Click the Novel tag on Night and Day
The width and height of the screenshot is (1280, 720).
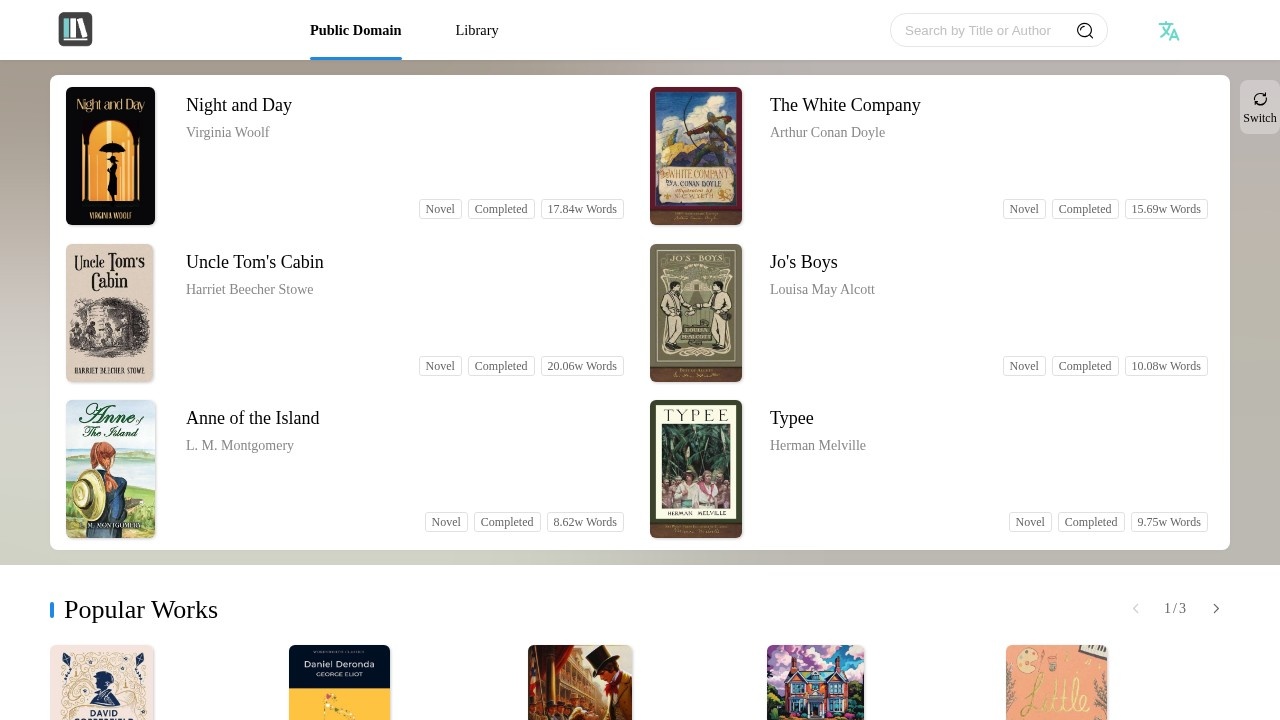pos(440,209)
